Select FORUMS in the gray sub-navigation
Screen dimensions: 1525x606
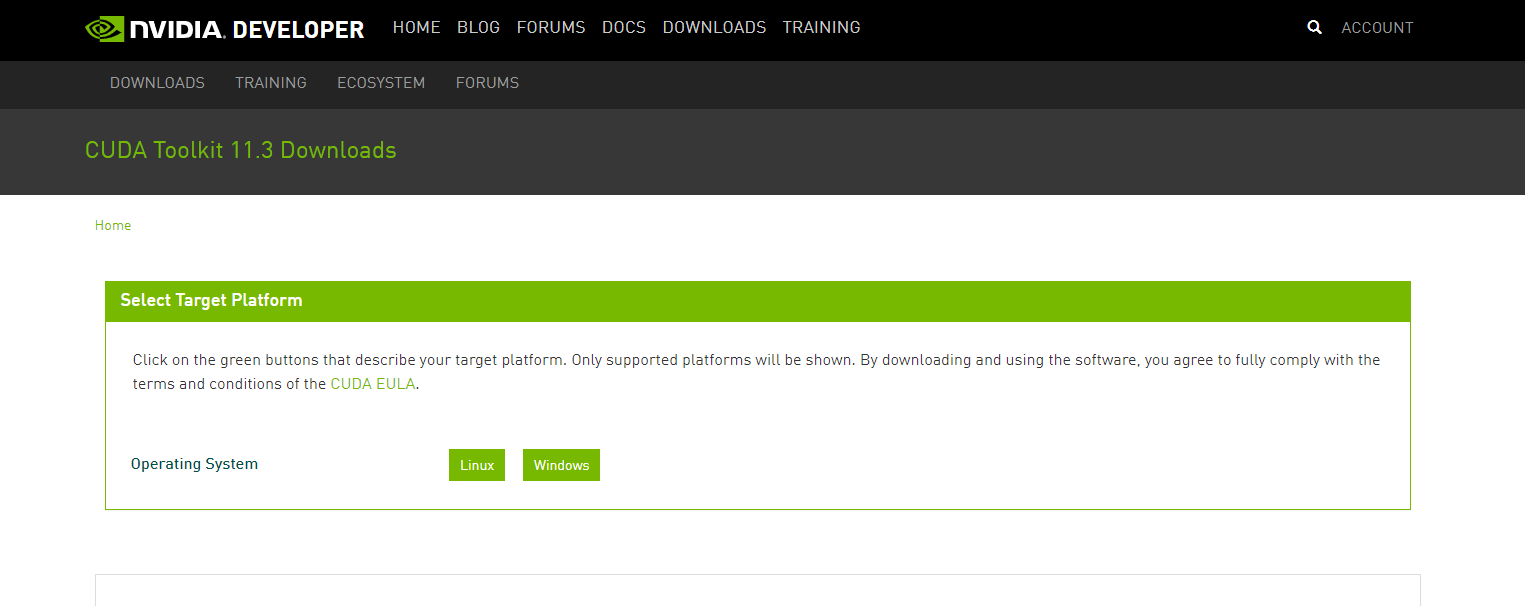point(487,83)
